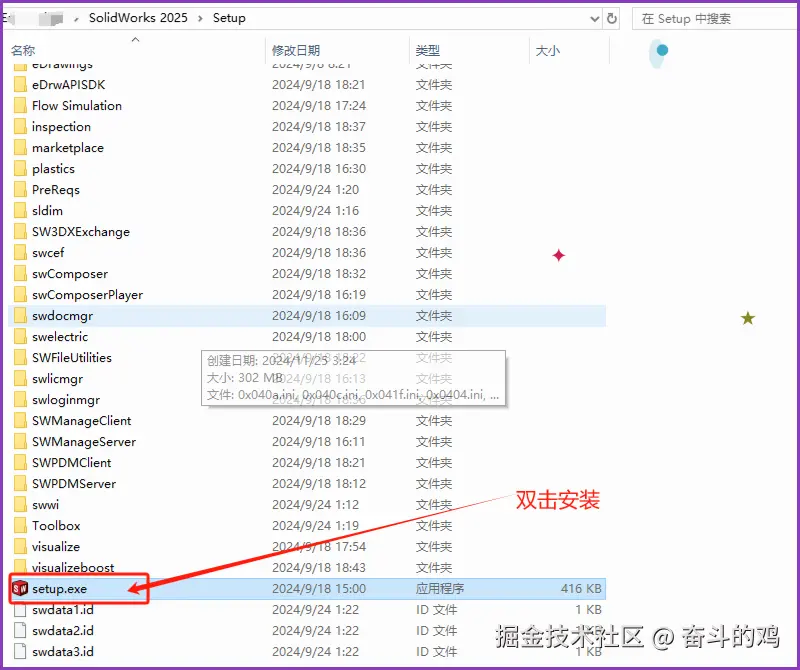Click the SWPDMClient folder icon
The height and width of the screenshot is (670, 800).
tap(20, 462)
